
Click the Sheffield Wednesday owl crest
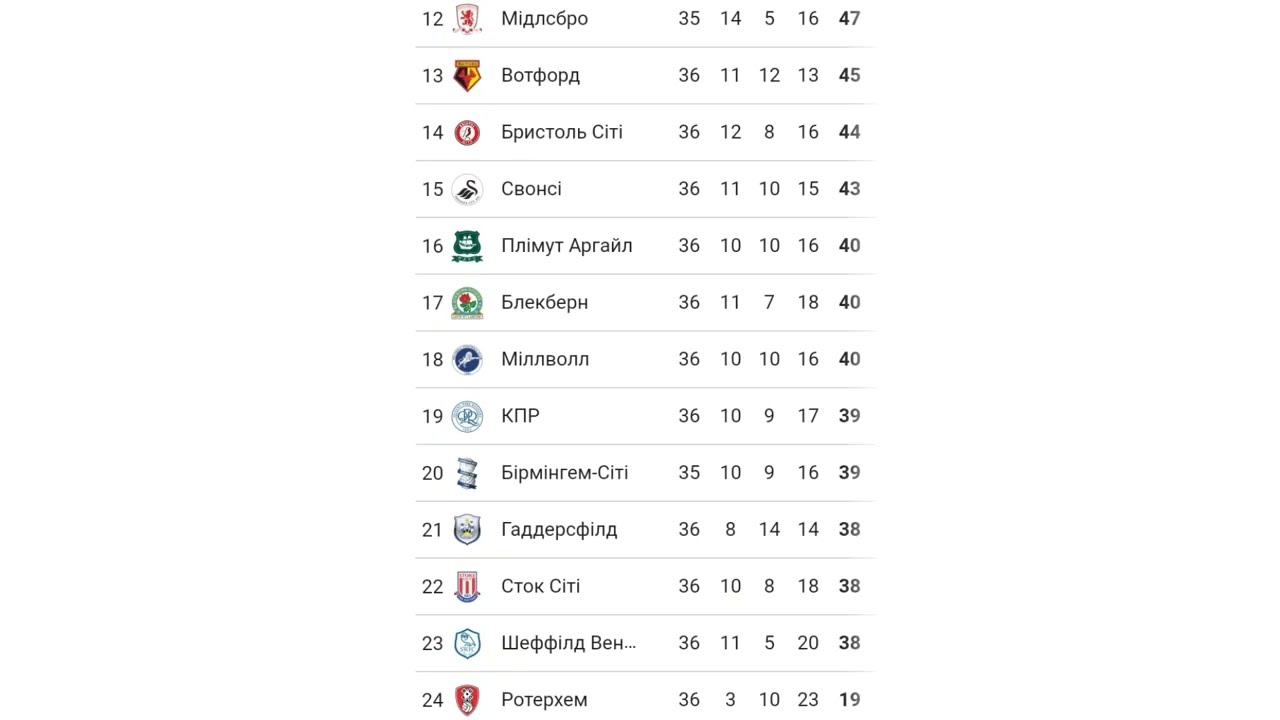[x=467, y=643]
